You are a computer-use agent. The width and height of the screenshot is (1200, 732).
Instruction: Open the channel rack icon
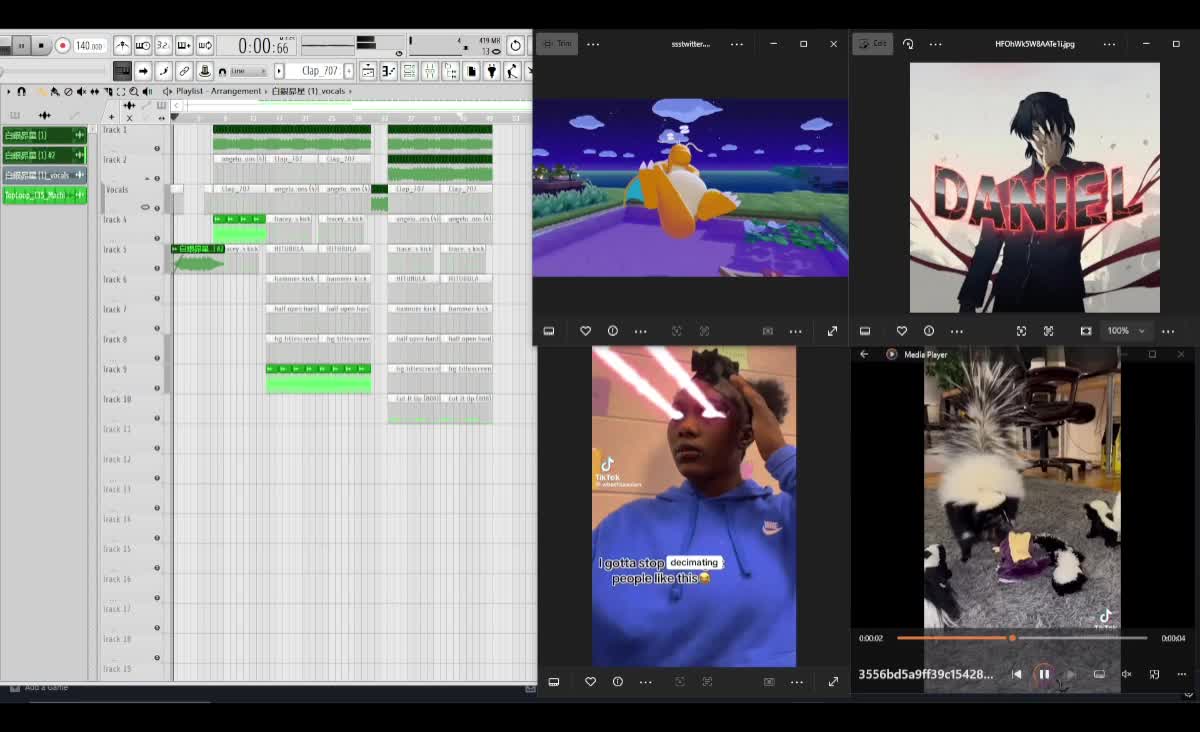pyautogui.click(x=409, y=71)
